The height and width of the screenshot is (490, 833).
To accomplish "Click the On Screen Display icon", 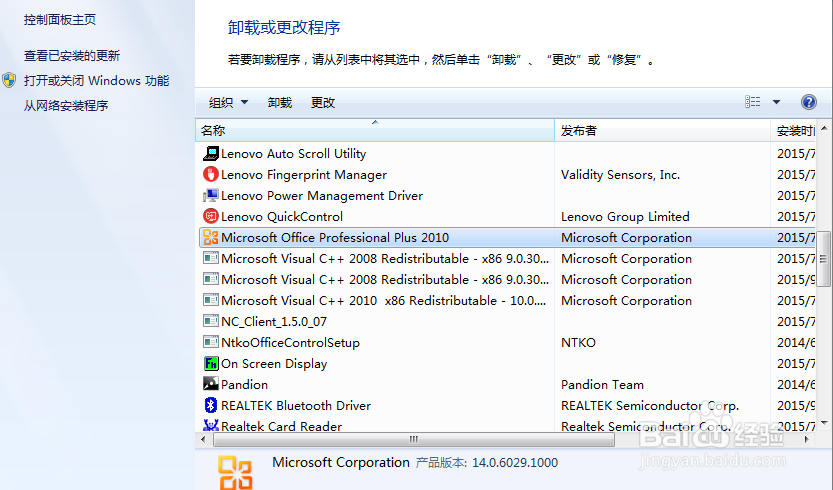I will click(x=210, y=364).
